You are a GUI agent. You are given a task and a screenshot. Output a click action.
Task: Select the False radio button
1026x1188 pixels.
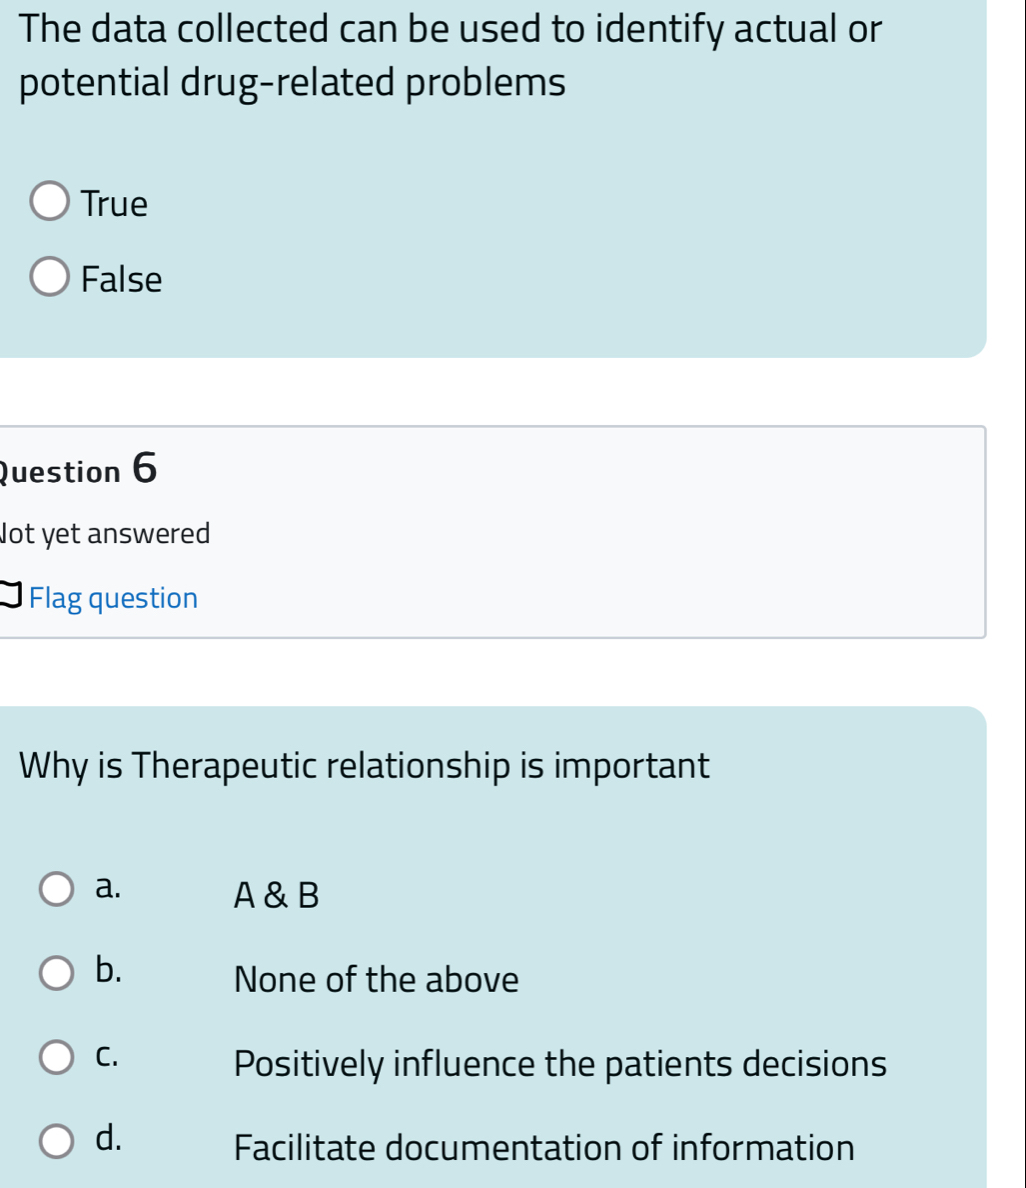tap(50, 278)
